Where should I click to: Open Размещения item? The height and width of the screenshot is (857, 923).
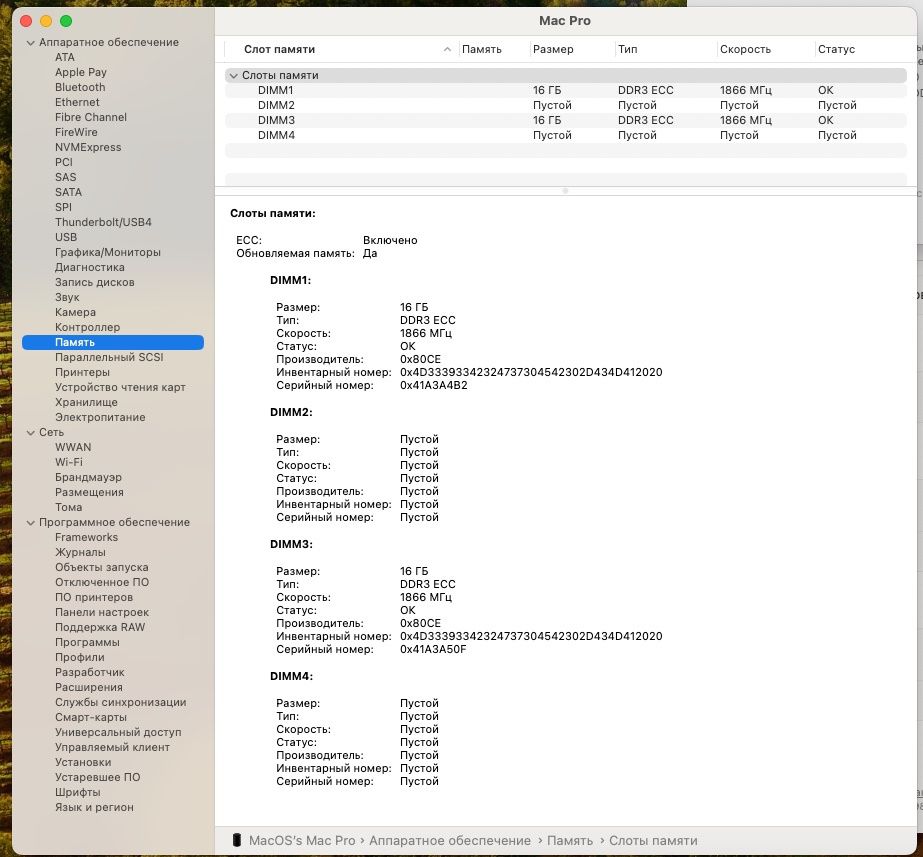[89, 493]
